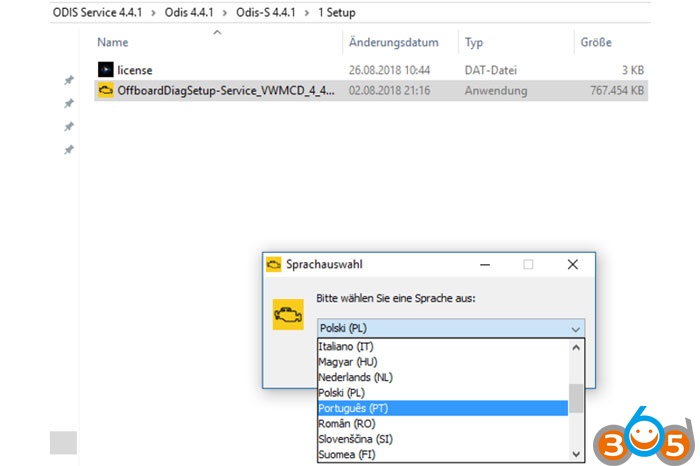Select Português (PT) from the list

click(353, 408)
